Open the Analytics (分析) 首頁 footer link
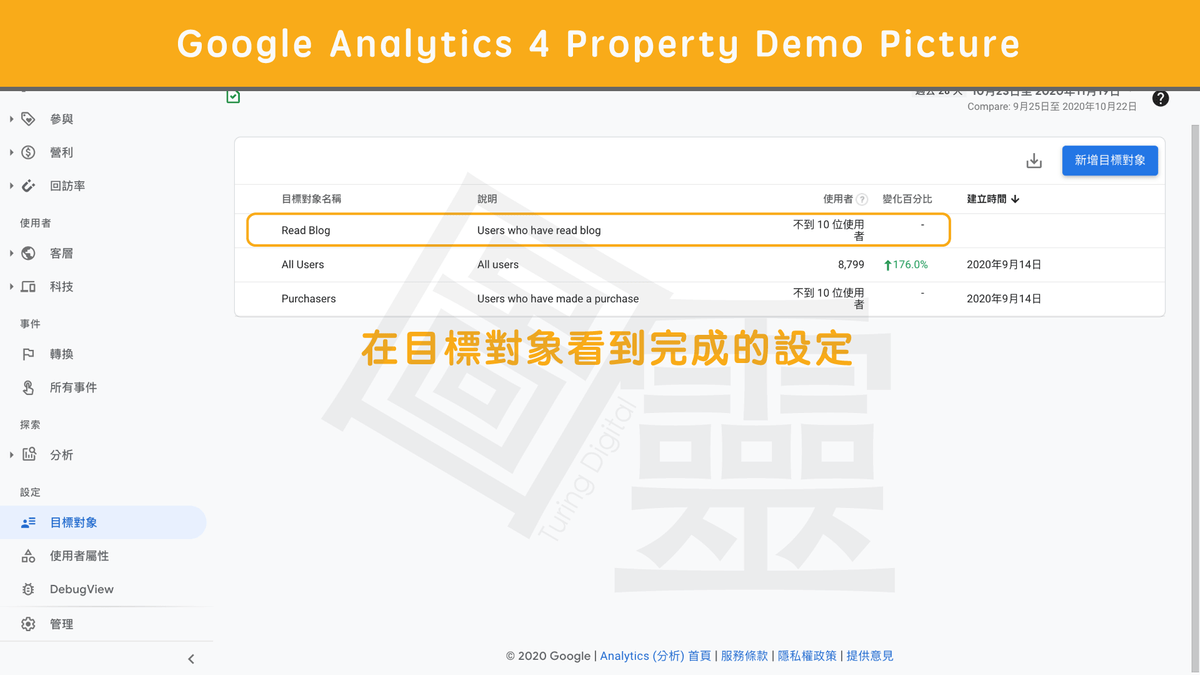Image resolution: width=1200 pixels, height=675 pixels. pos(656,656)
